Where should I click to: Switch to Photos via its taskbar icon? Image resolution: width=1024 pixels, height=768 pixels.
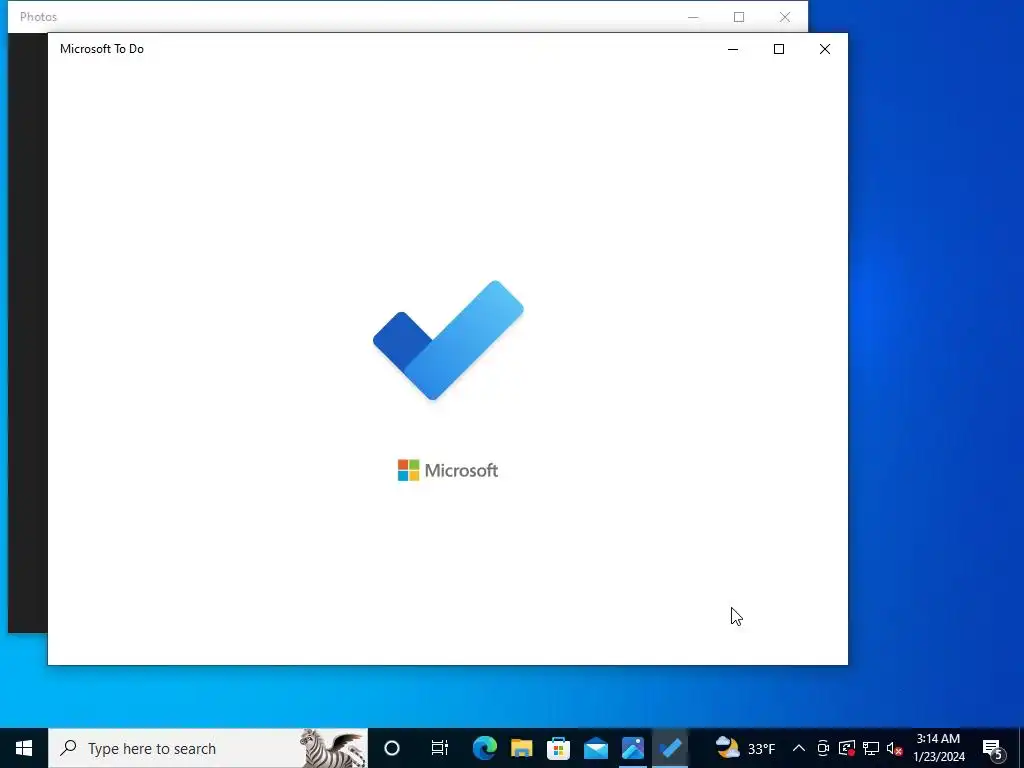pos(633,748)
